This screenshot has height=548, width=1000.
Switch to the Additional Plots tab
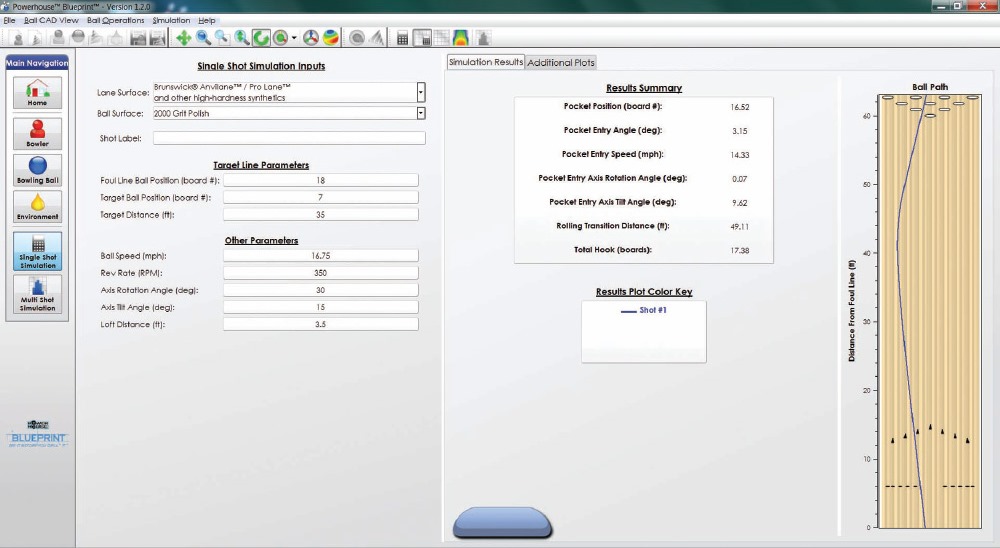561,63
